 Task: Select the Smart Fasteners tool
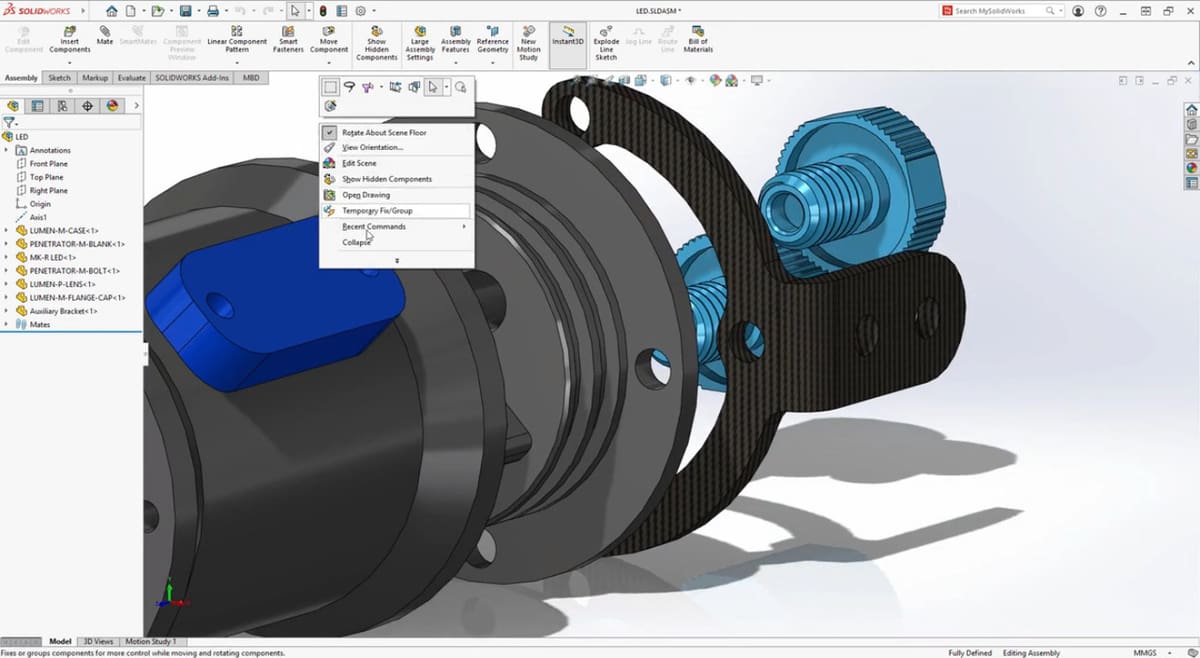click(x=288, y=39)
